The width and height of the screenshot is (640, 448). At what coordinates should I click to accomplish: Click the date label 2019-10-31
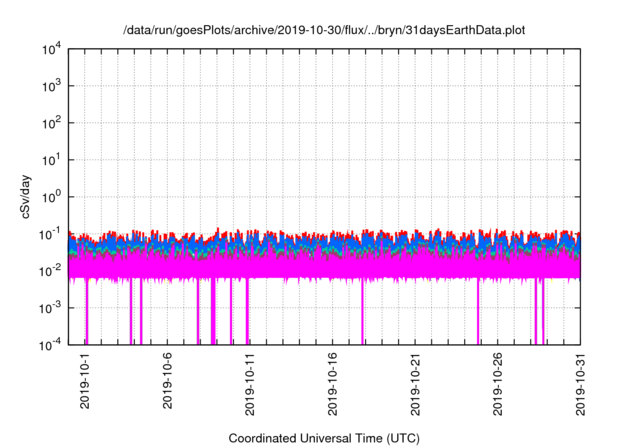click(580, 384)
